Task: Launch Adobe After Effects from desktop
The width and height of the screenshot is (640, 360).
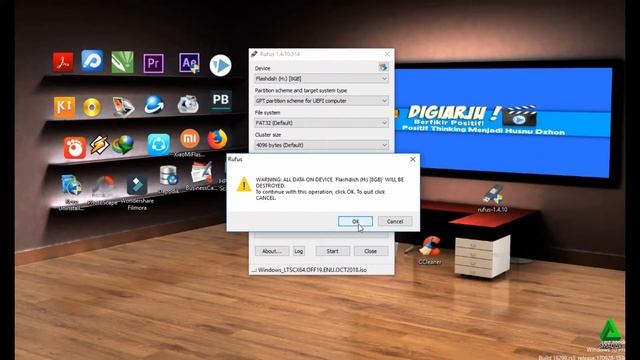Action: click(189, 63)
